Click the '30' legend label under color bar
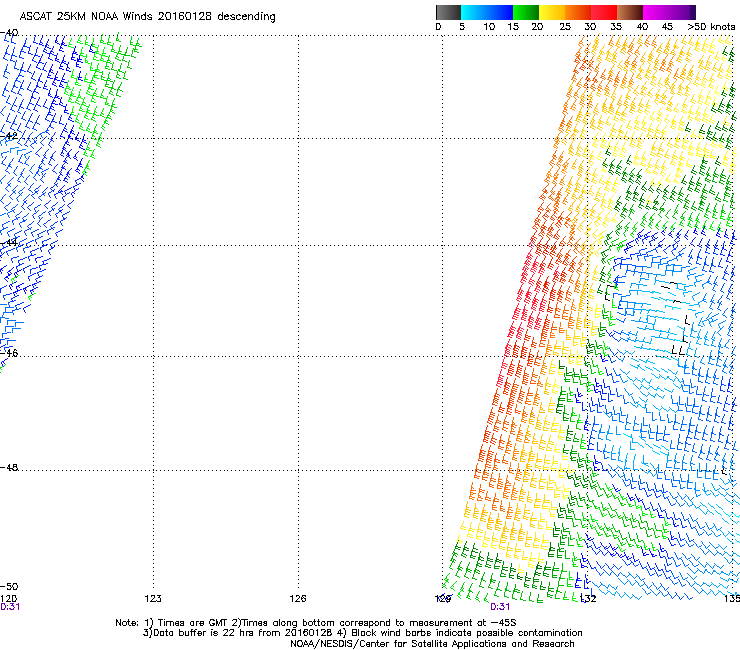Screen dimensions: 740x650 590,27
